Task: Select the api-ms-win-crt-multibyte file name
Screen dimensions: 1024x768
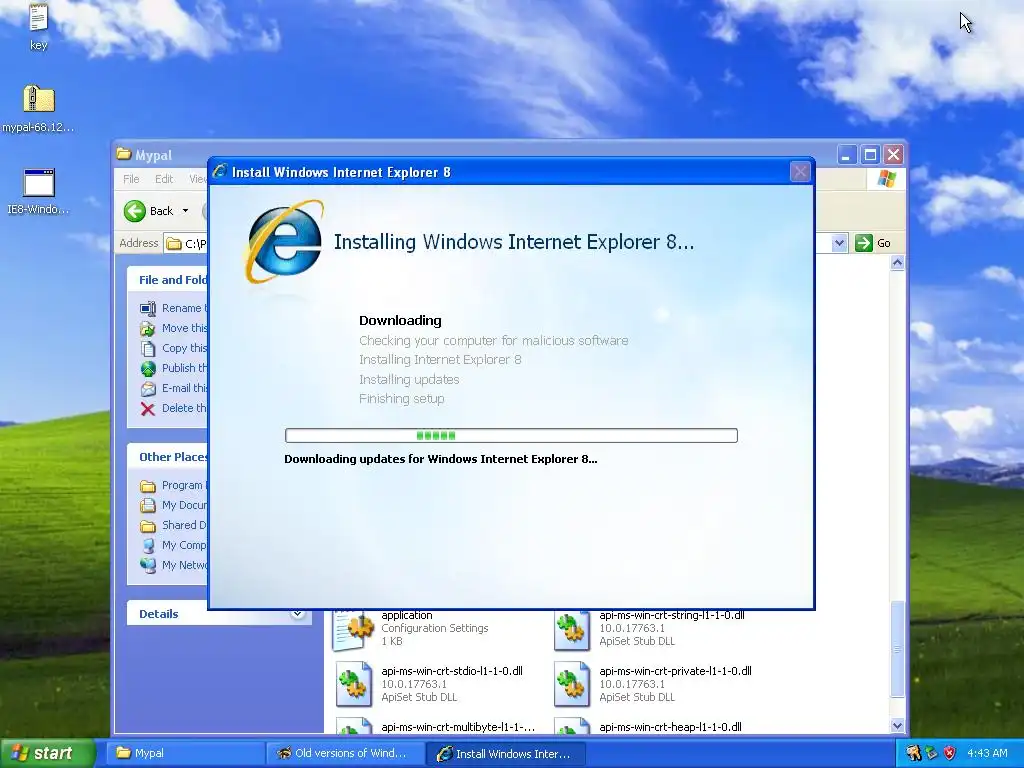Action: click(x=458, y=727)
